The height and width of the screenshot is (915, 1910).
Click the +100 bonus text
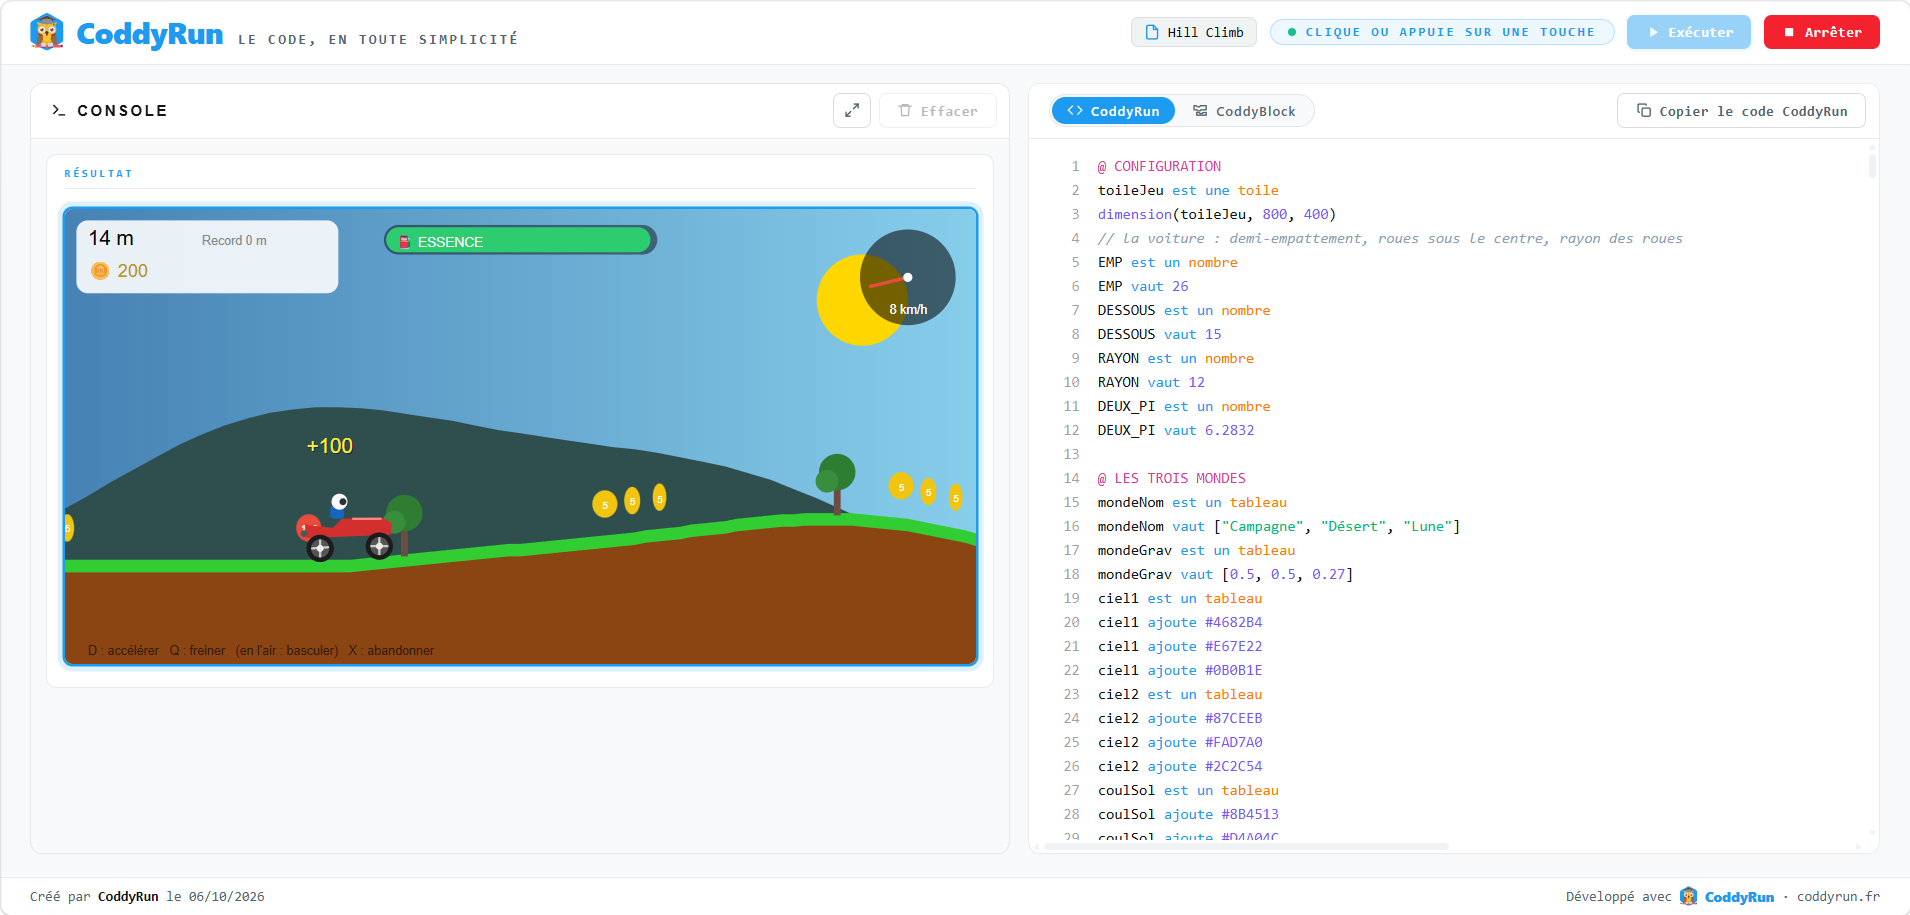330,446
